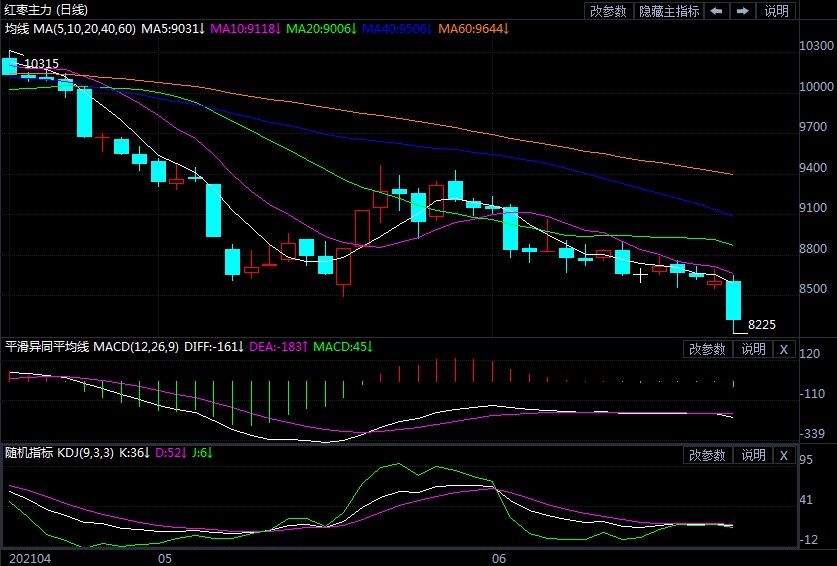Viewport: 837px width, 566px height.
Task: Click the 红枣主力 (日线) chart title
Action: pyautogui.click(x=46, y=10)
